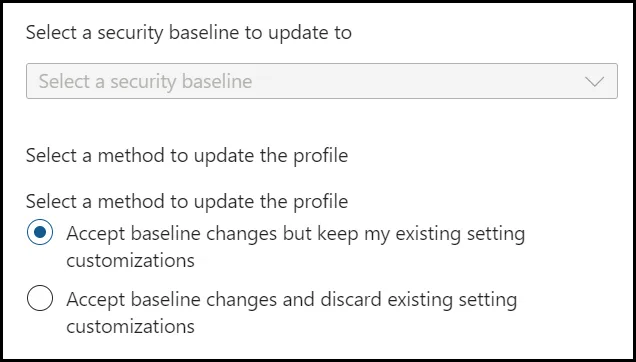636x362 pixels.
Task: Open the 'Select a security baseline' combo box
Action: click(x=322, y=81)
